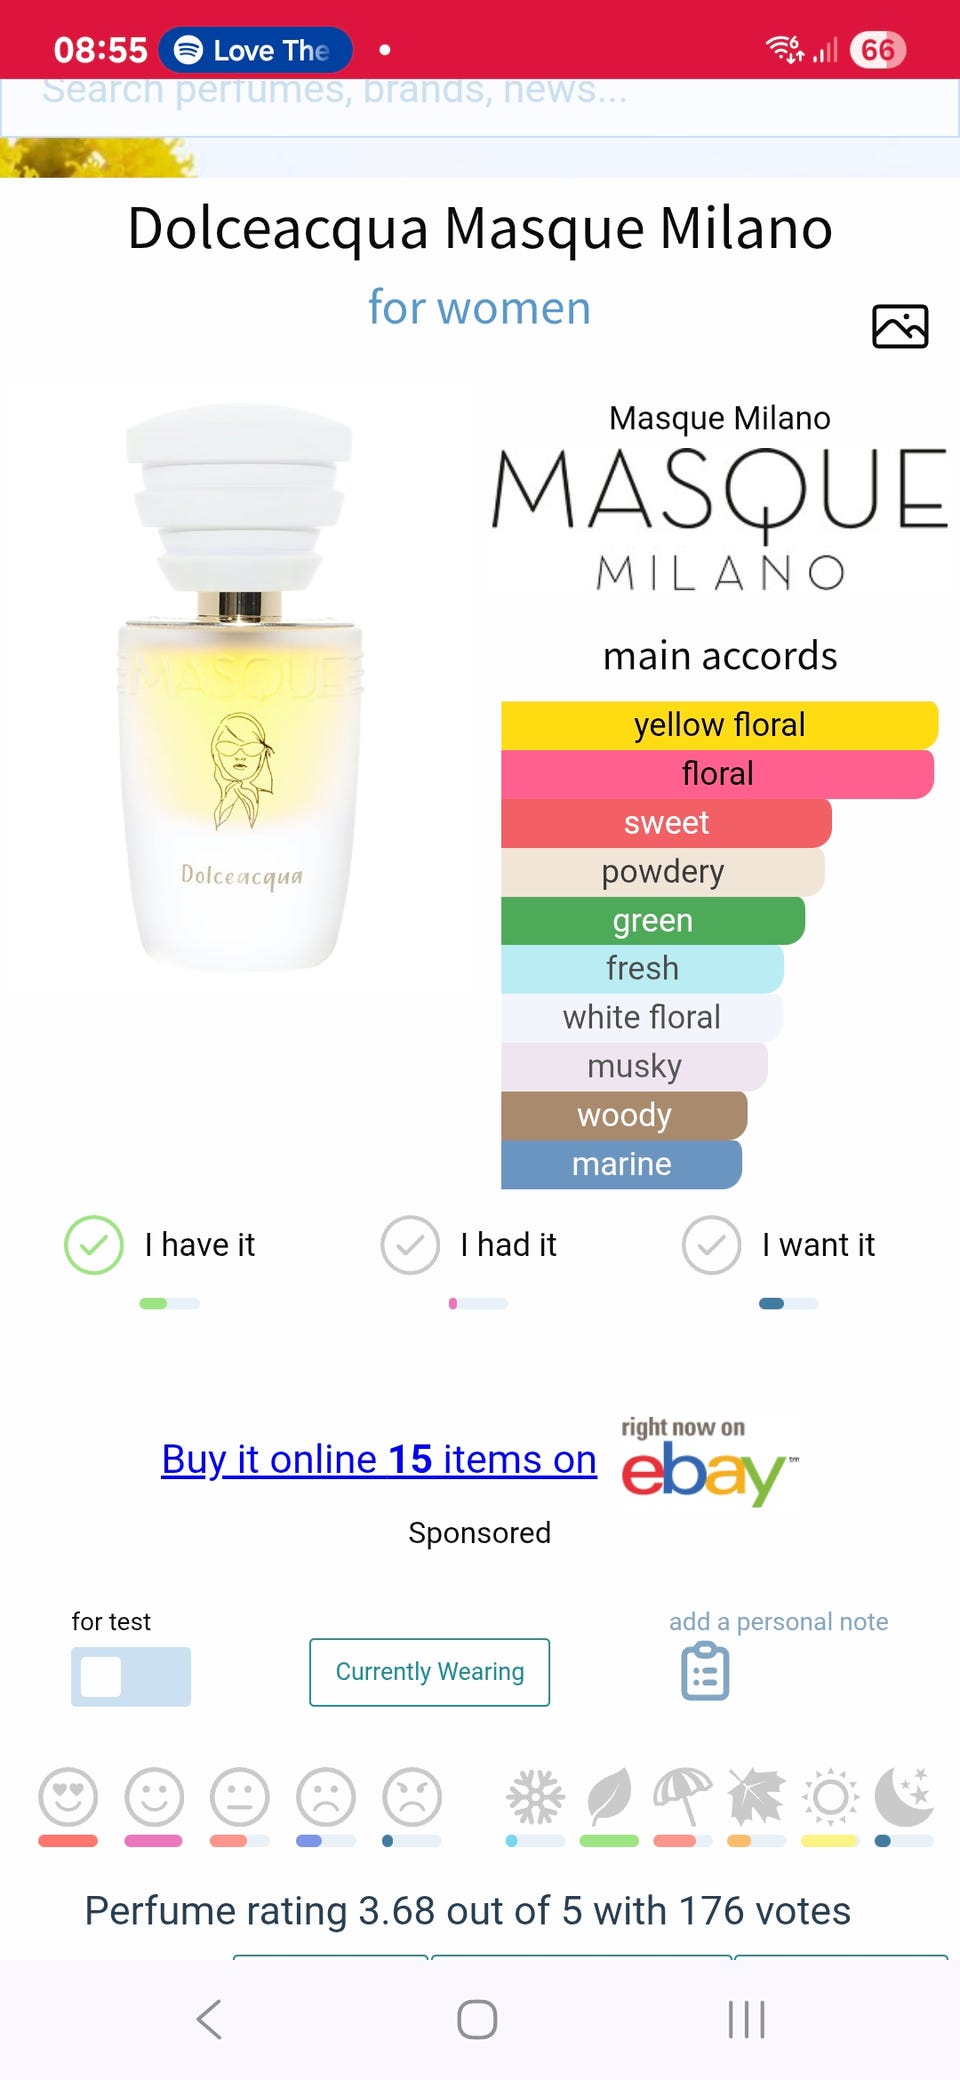
Task: Select the yellow floral accord bar
Action: pos(719,725)
